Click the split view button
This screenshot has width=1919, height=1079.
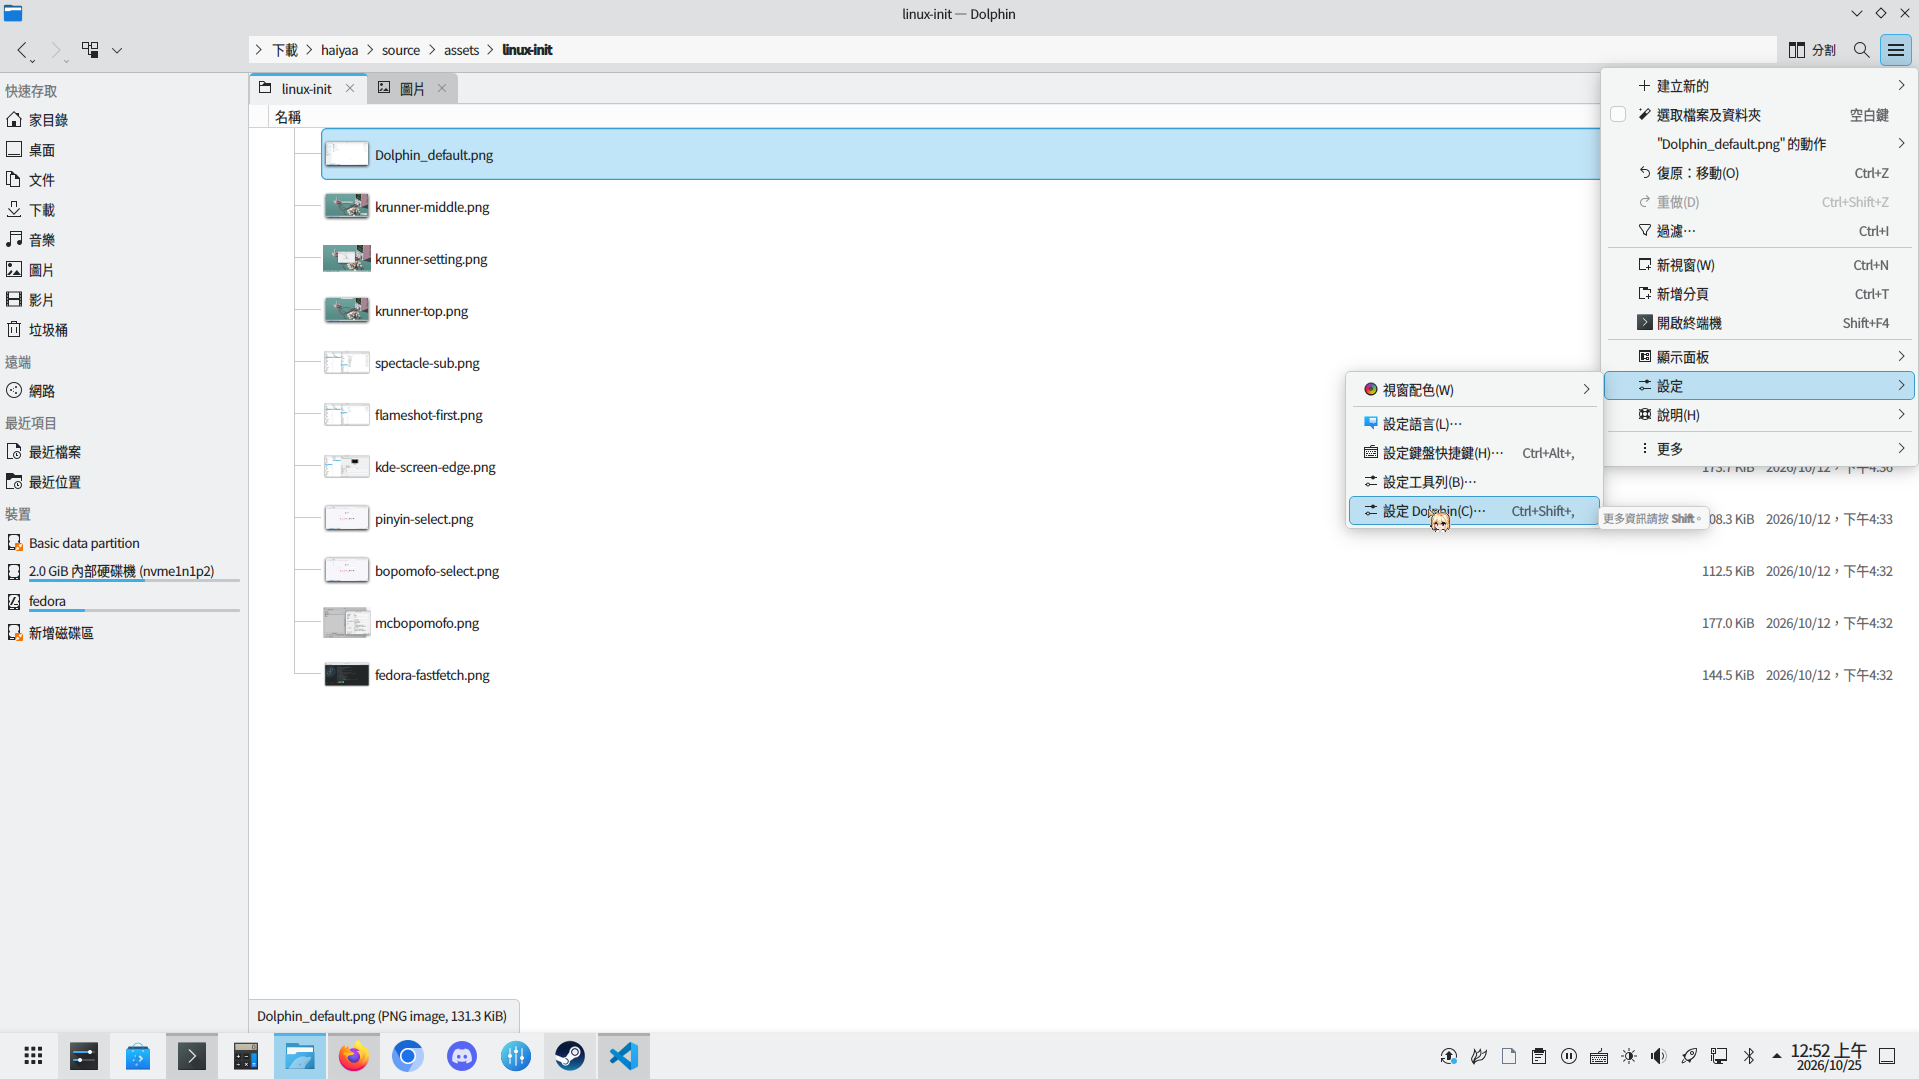pyautogui.click(x=1812, y=50)
